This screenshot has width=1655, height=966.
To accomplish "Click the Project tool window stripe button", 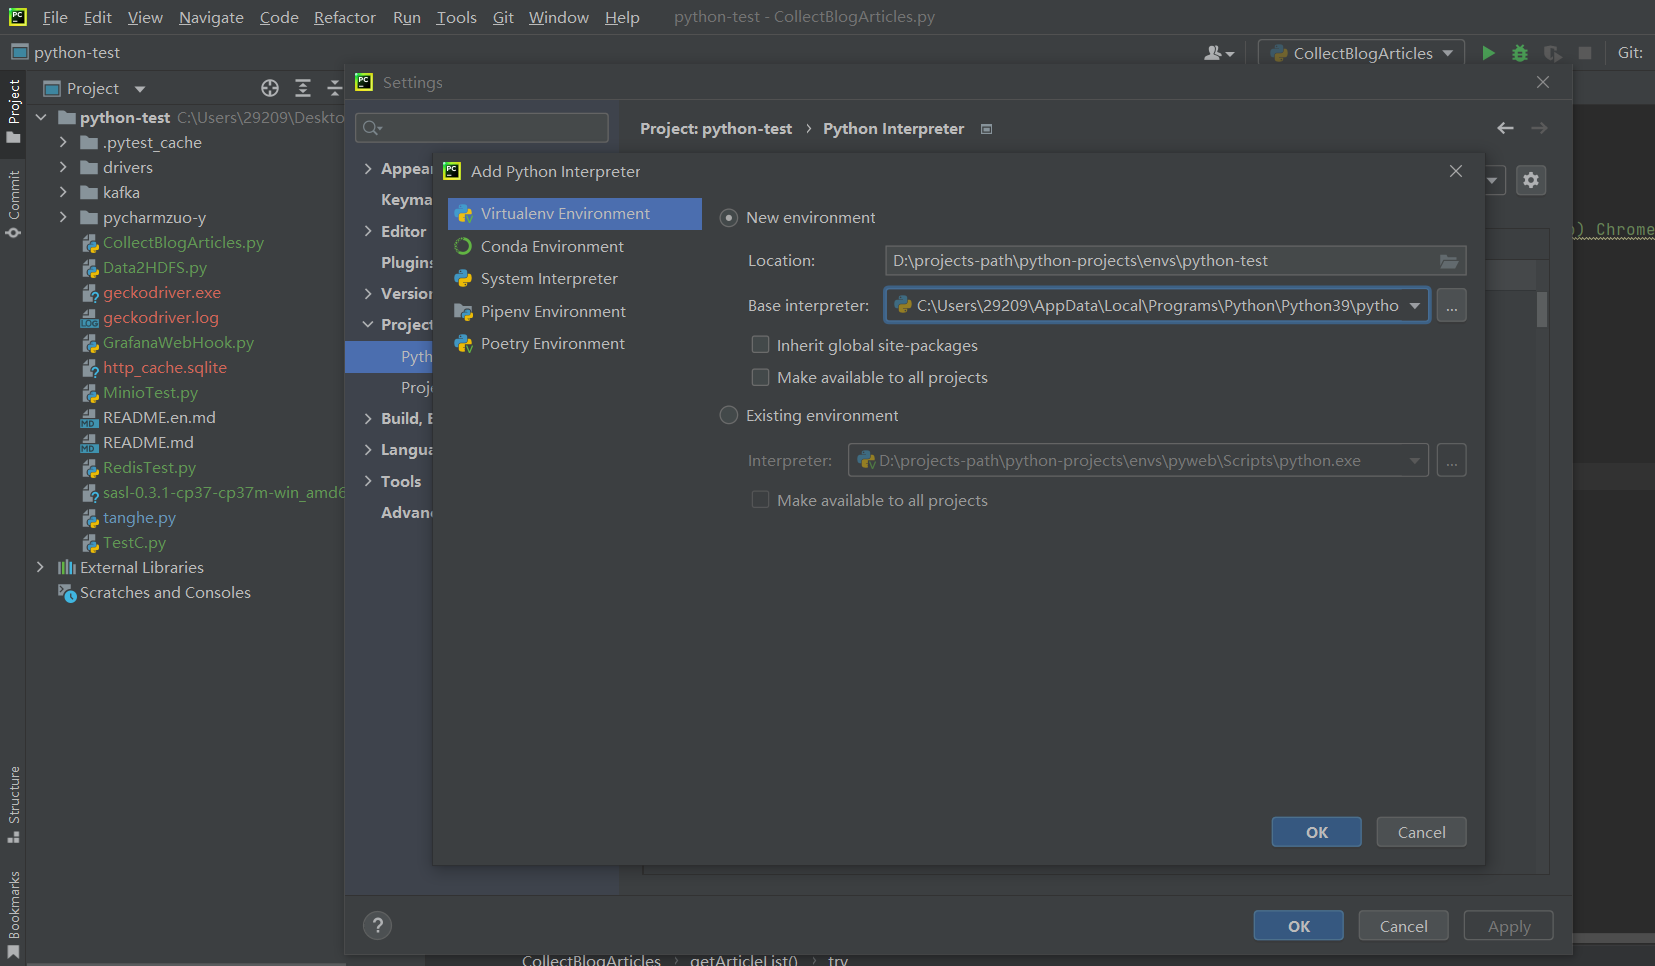I will point(13,111).
